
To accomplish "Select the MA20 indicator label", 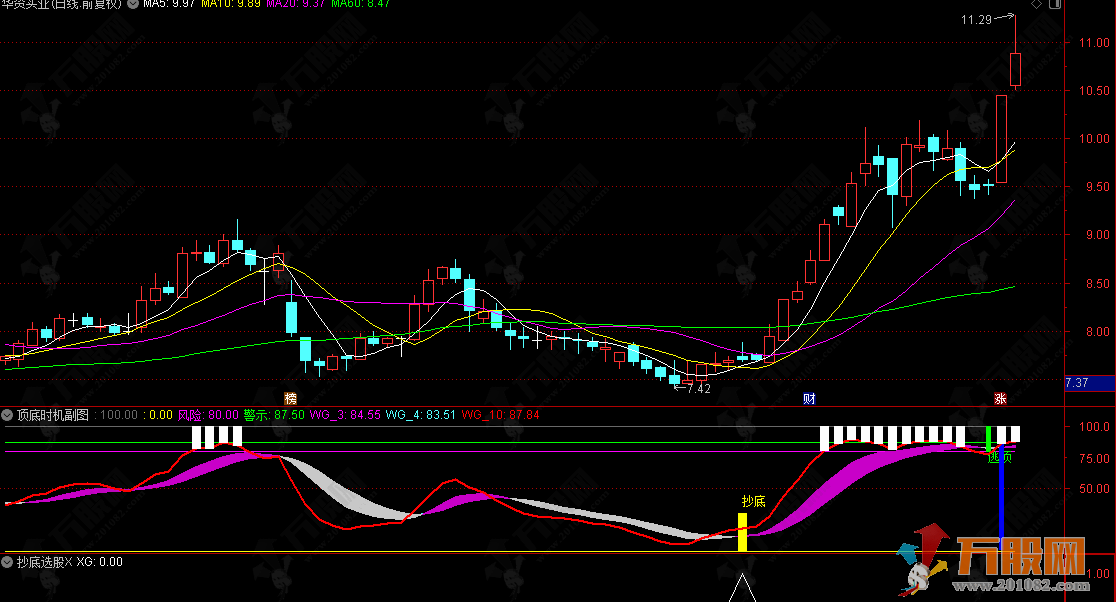I will [295, 5].
